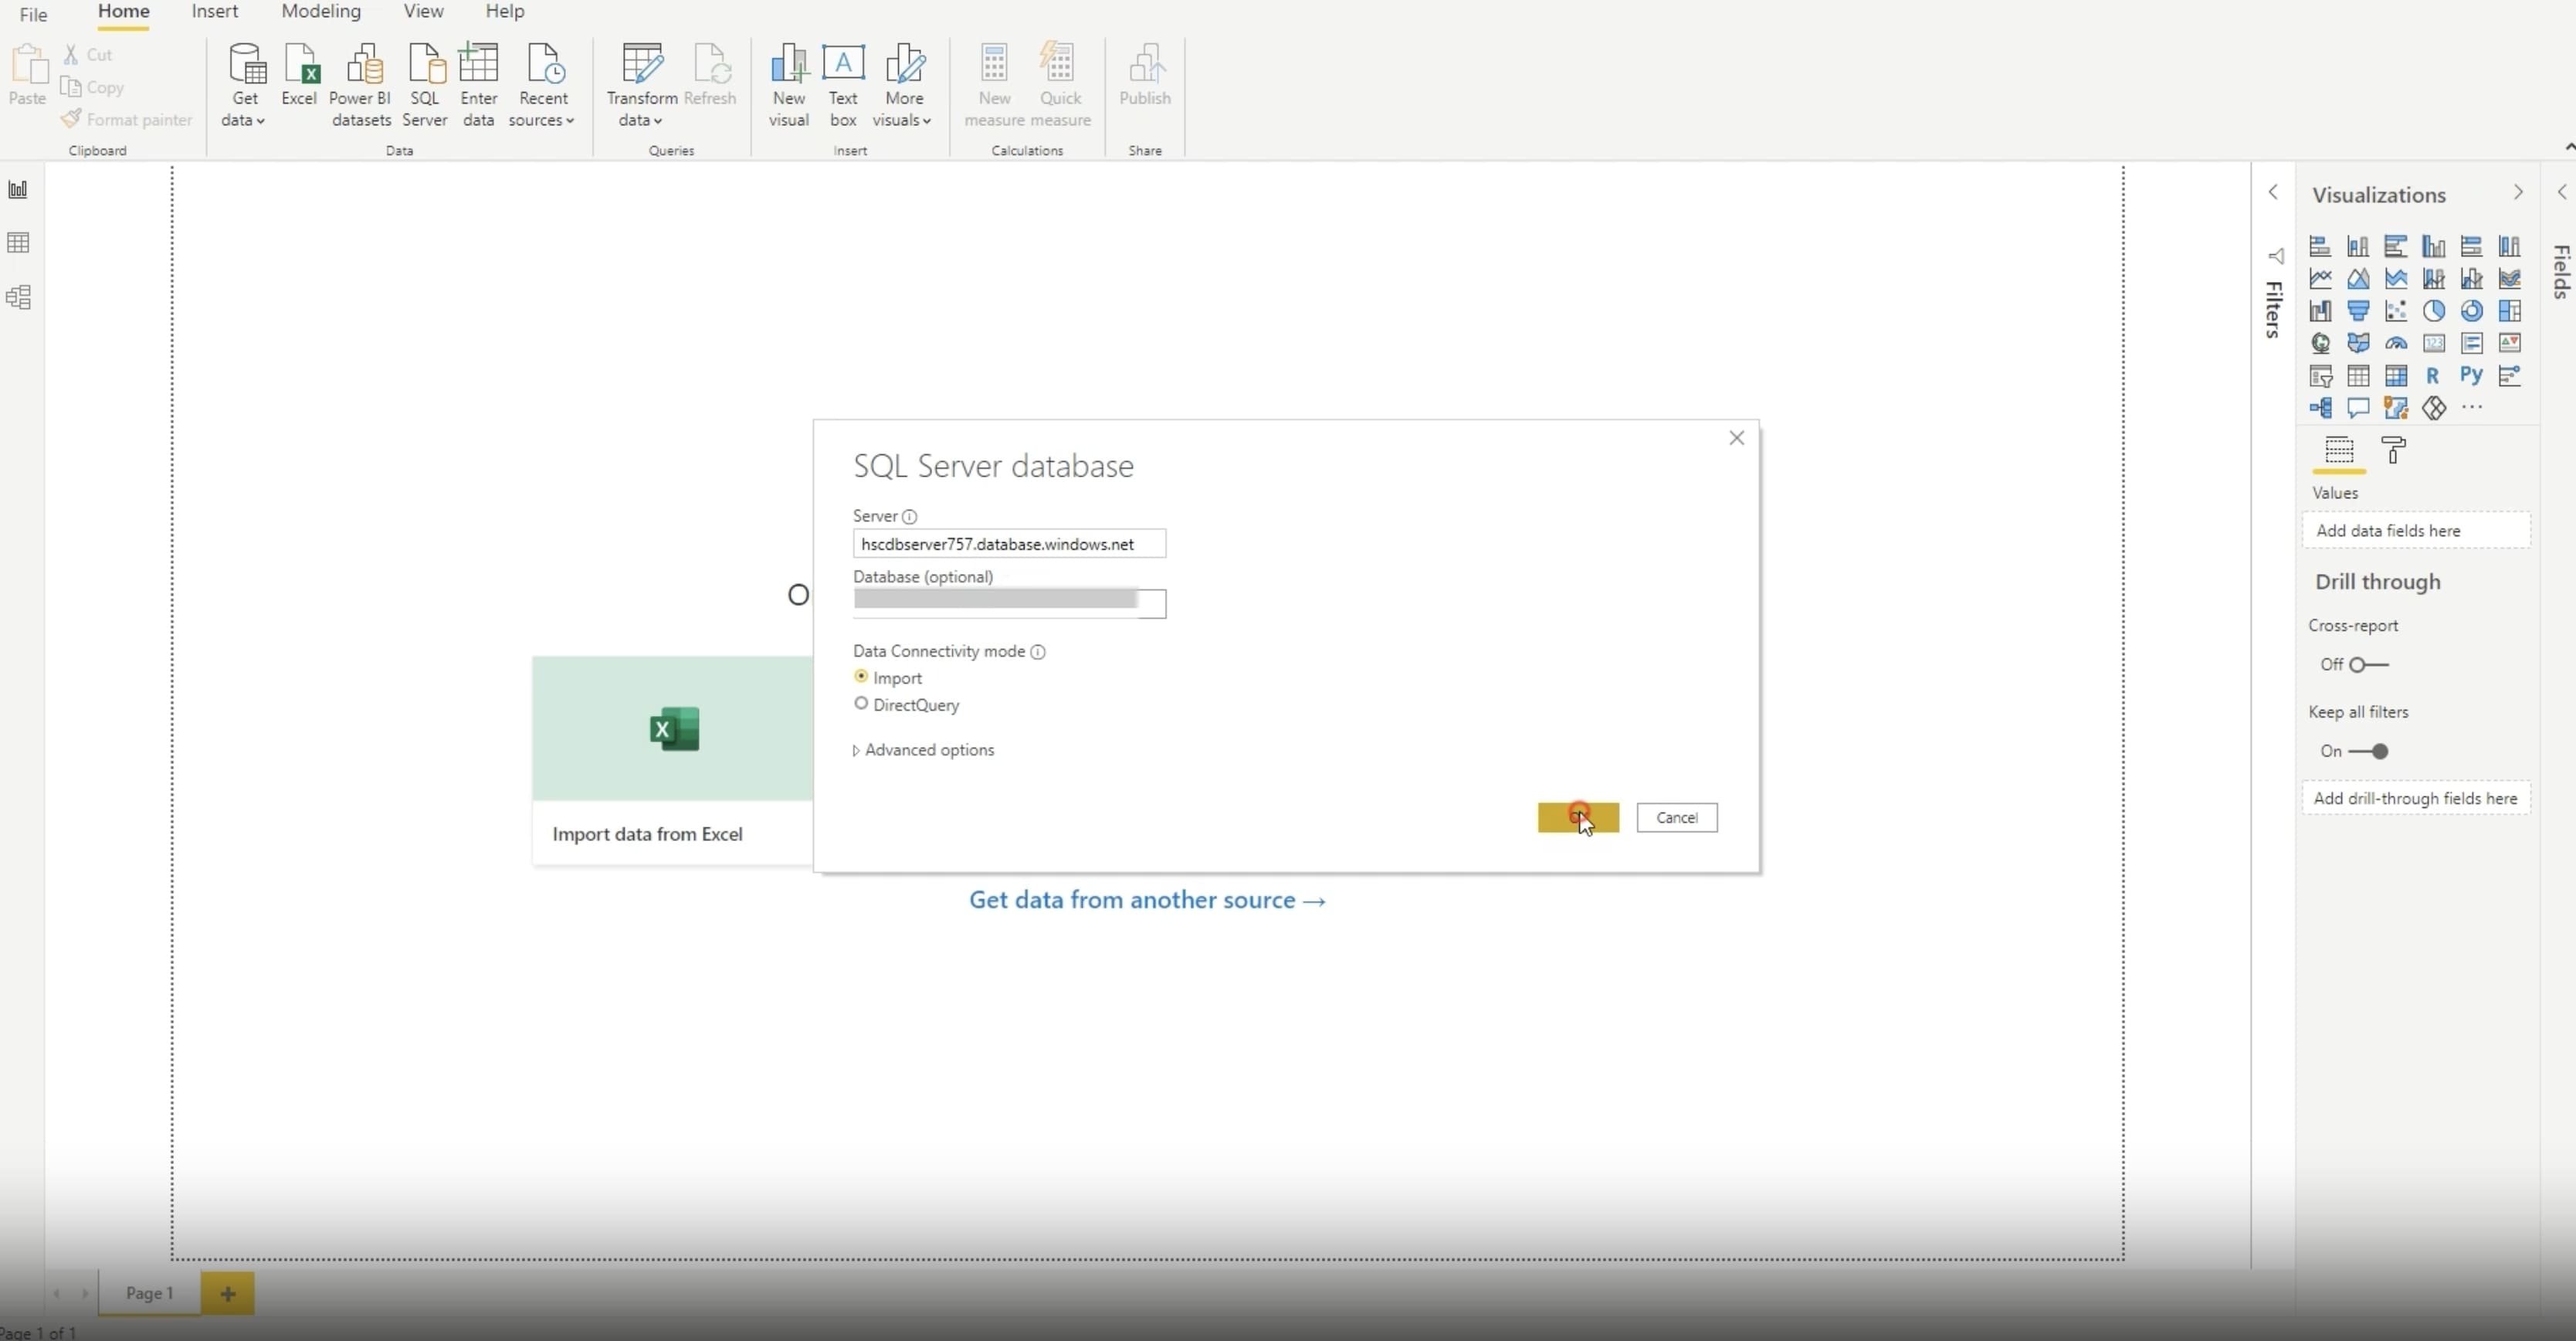Open Import data from Excel card
This screenshot has height=1341, width=2576.
click(672, 760)
